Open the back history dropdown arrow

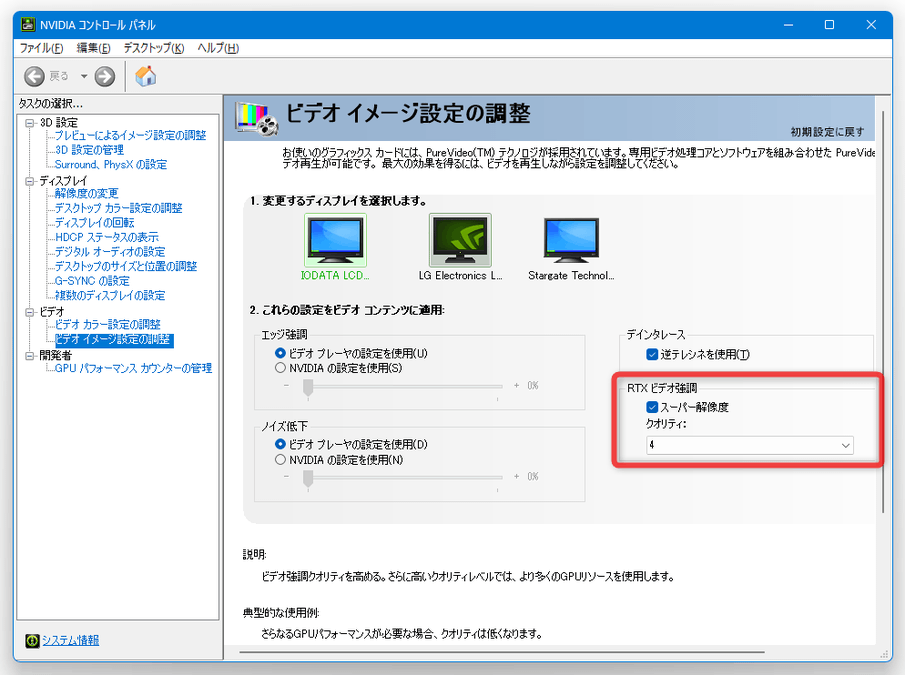84,76
